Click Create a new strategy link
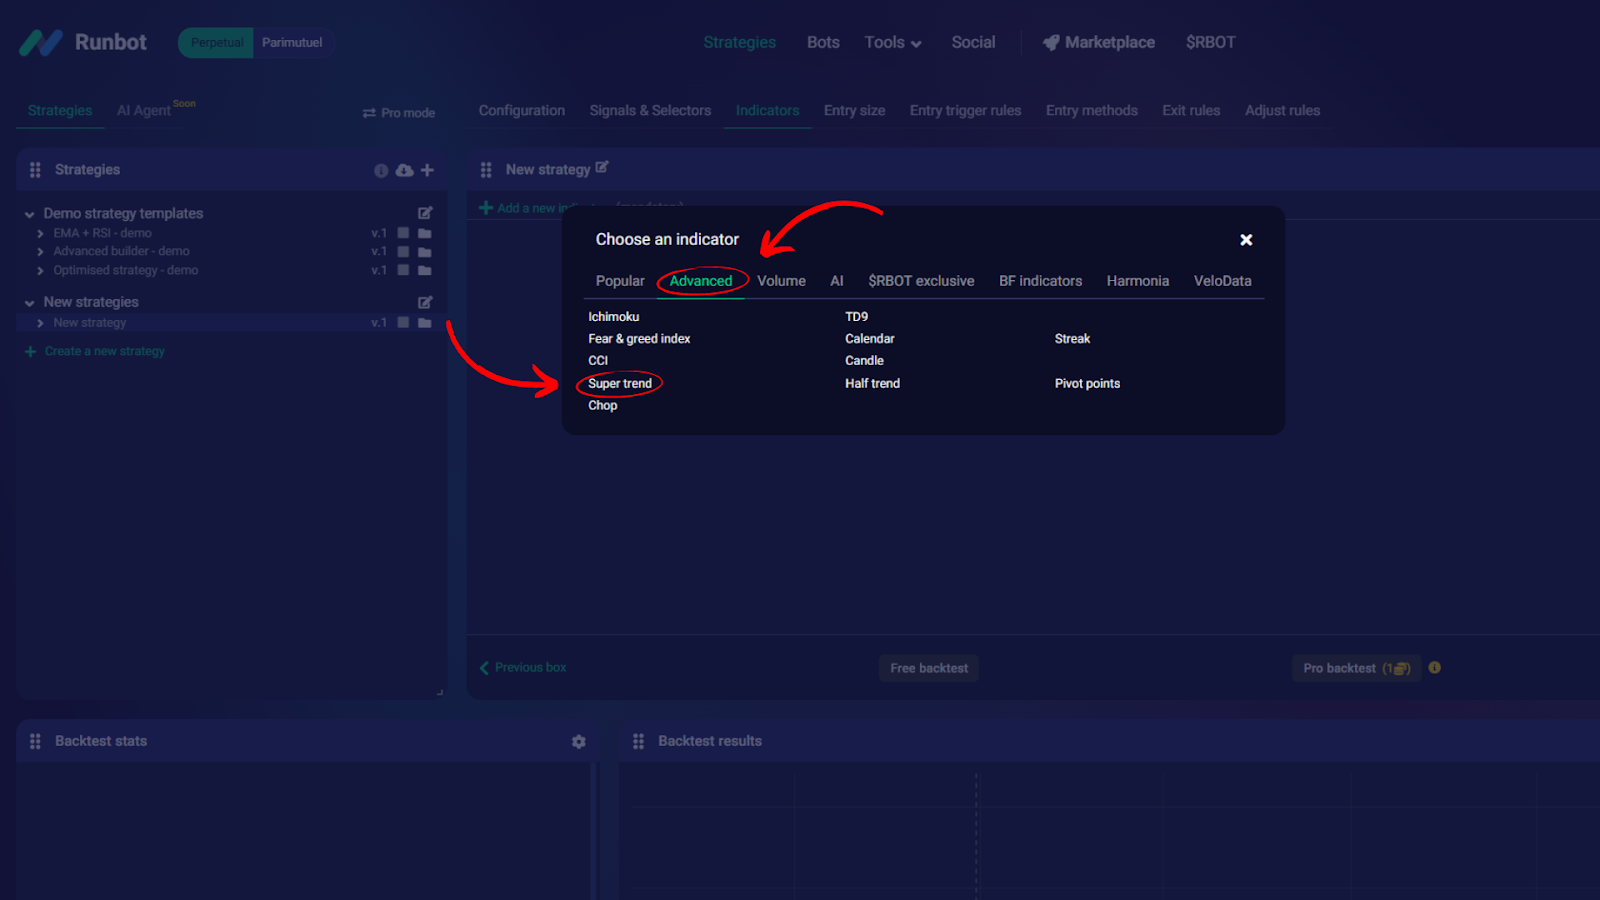1600x900 pixels. coord(105,351)
